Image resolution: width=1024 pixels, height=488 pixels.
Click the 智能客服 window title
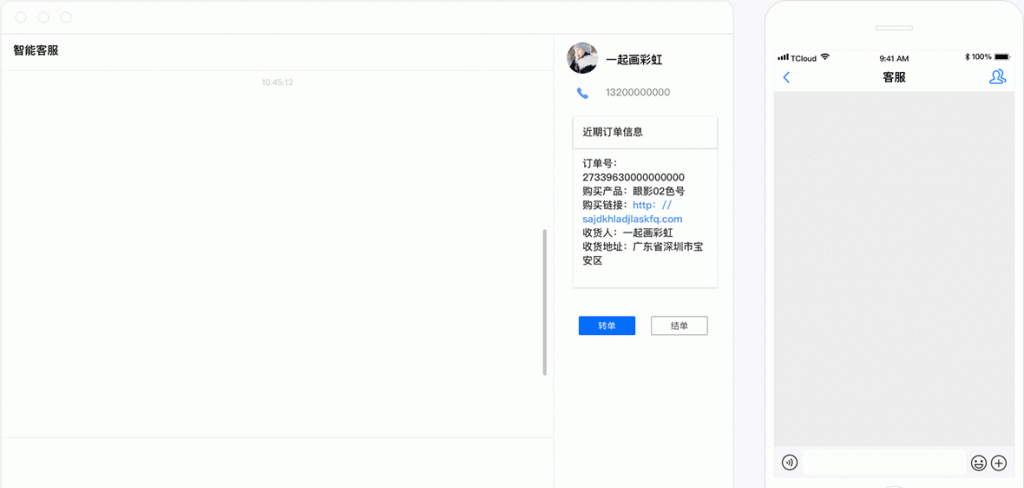[36, 50]
